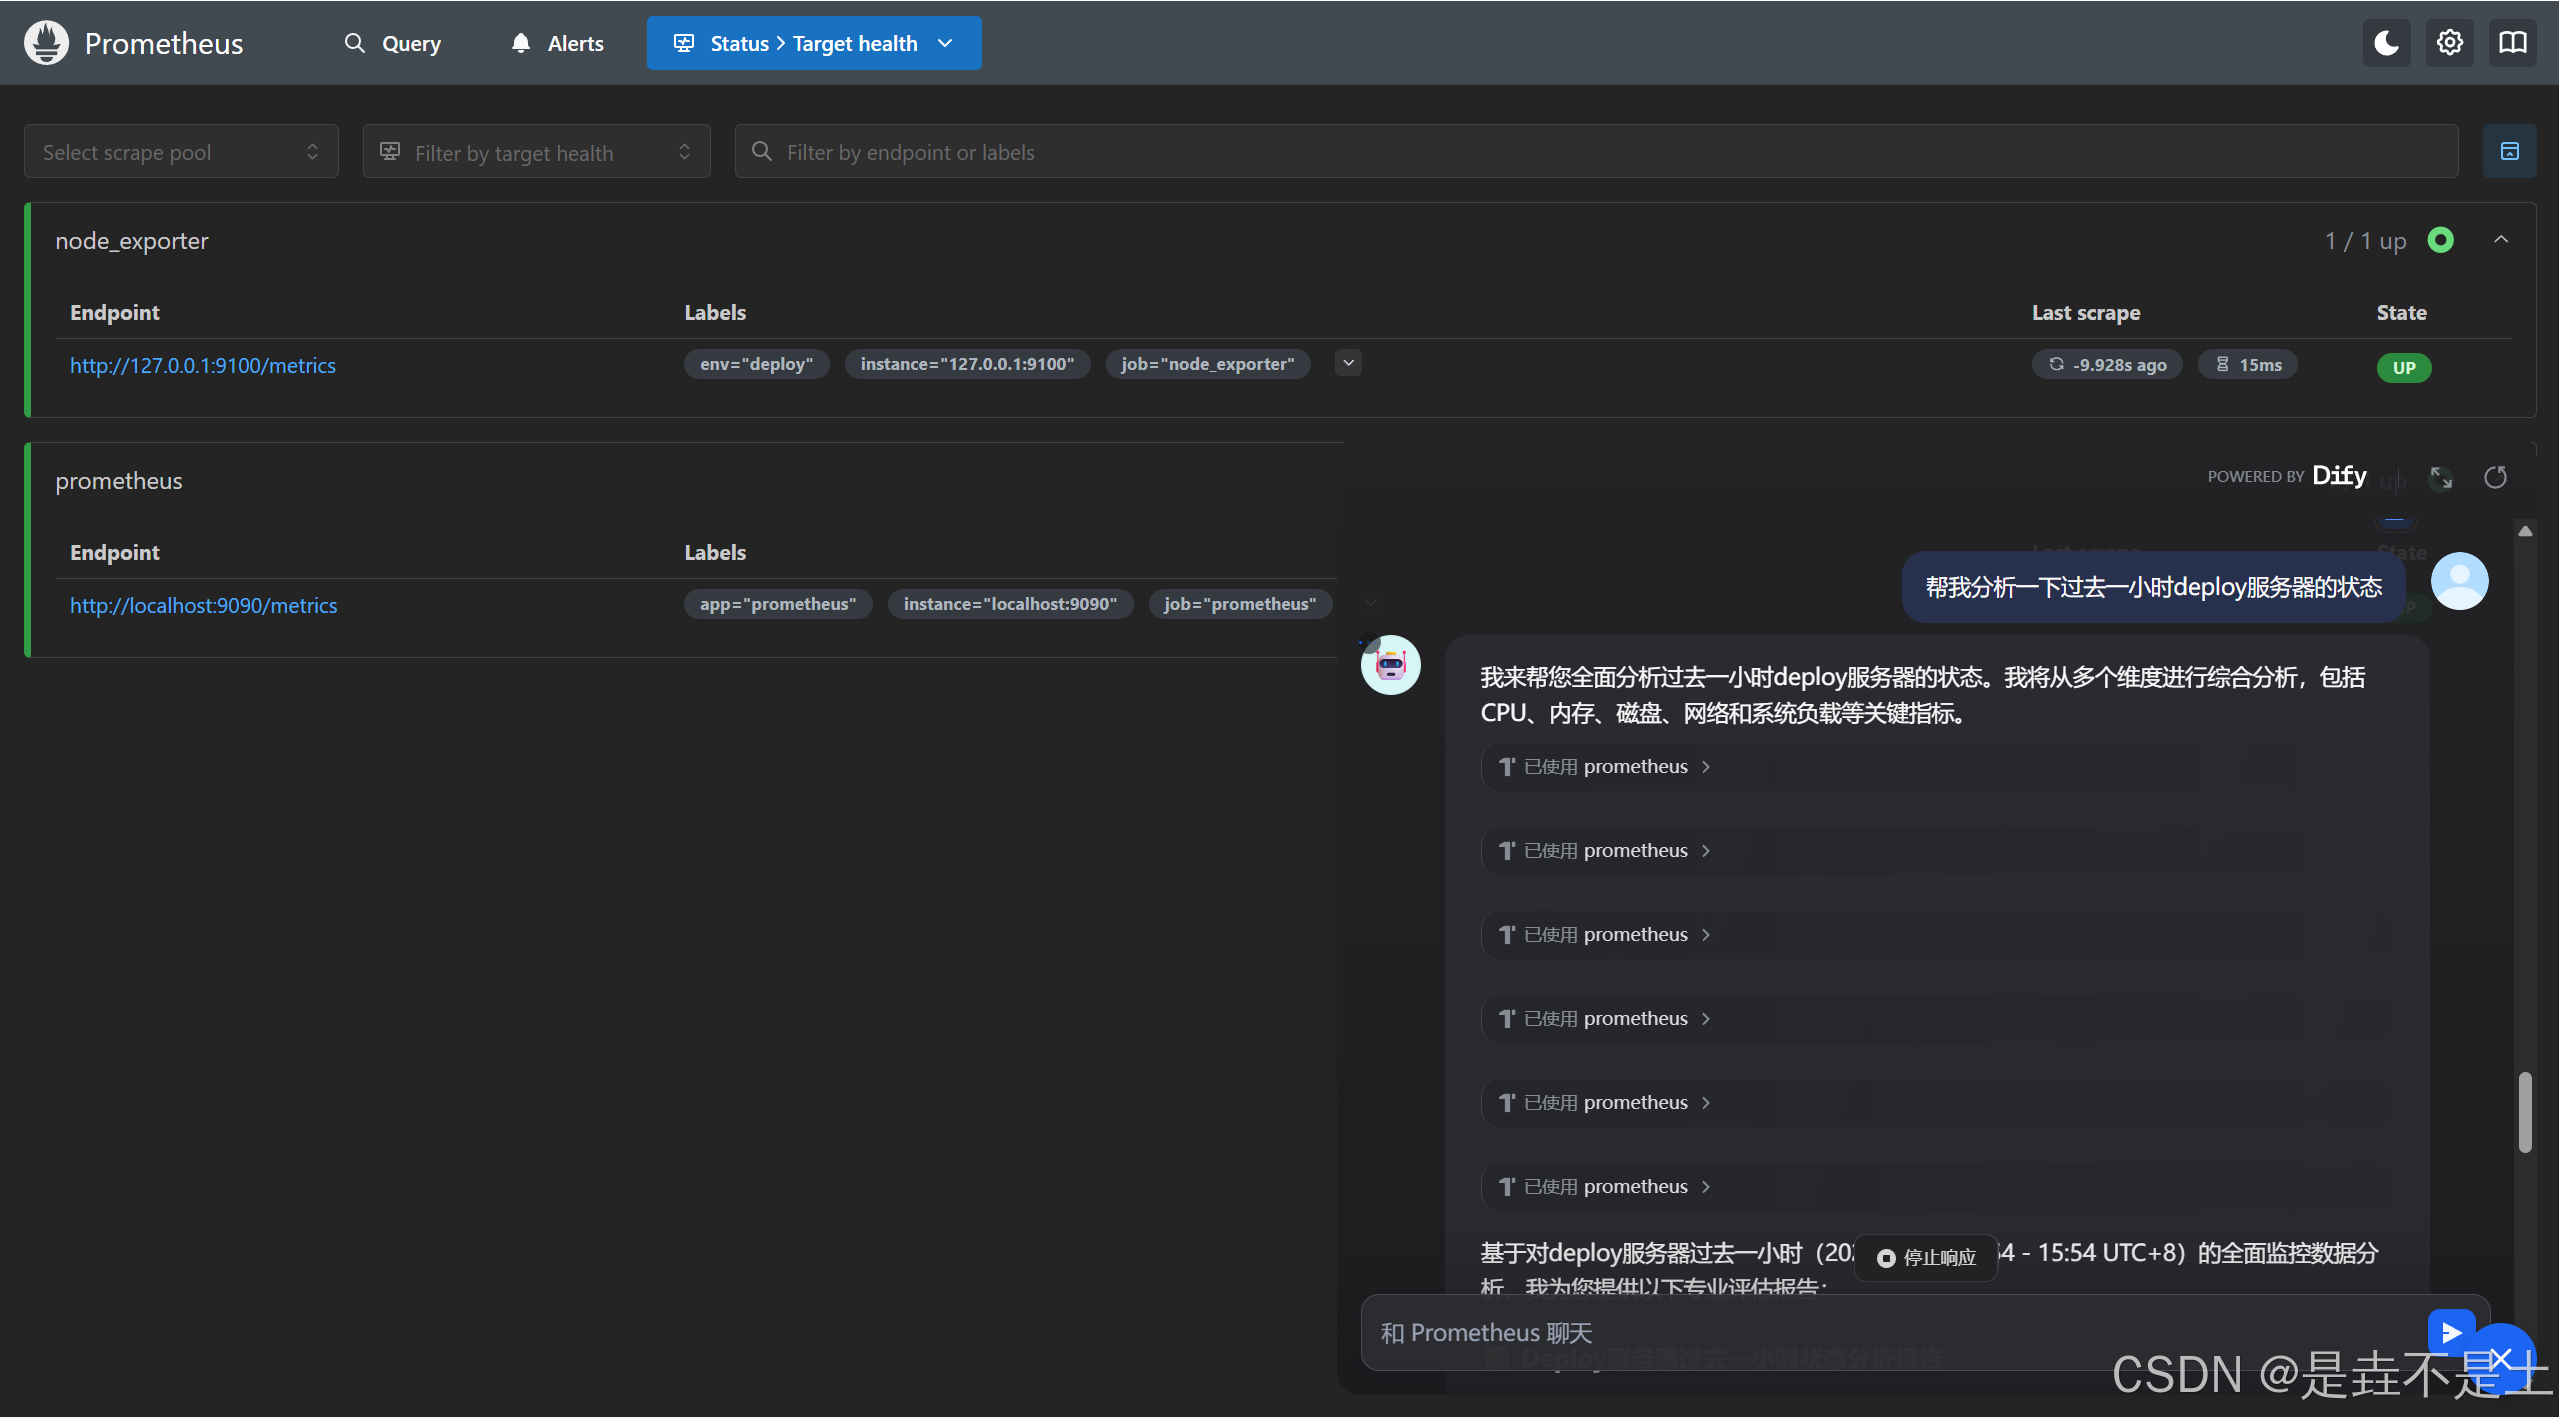The height and width of the screenshot is (1418, 2559).
Task: Open the 127.0.0.1:9100 metrics link
Action: click(x=203, y=366)
